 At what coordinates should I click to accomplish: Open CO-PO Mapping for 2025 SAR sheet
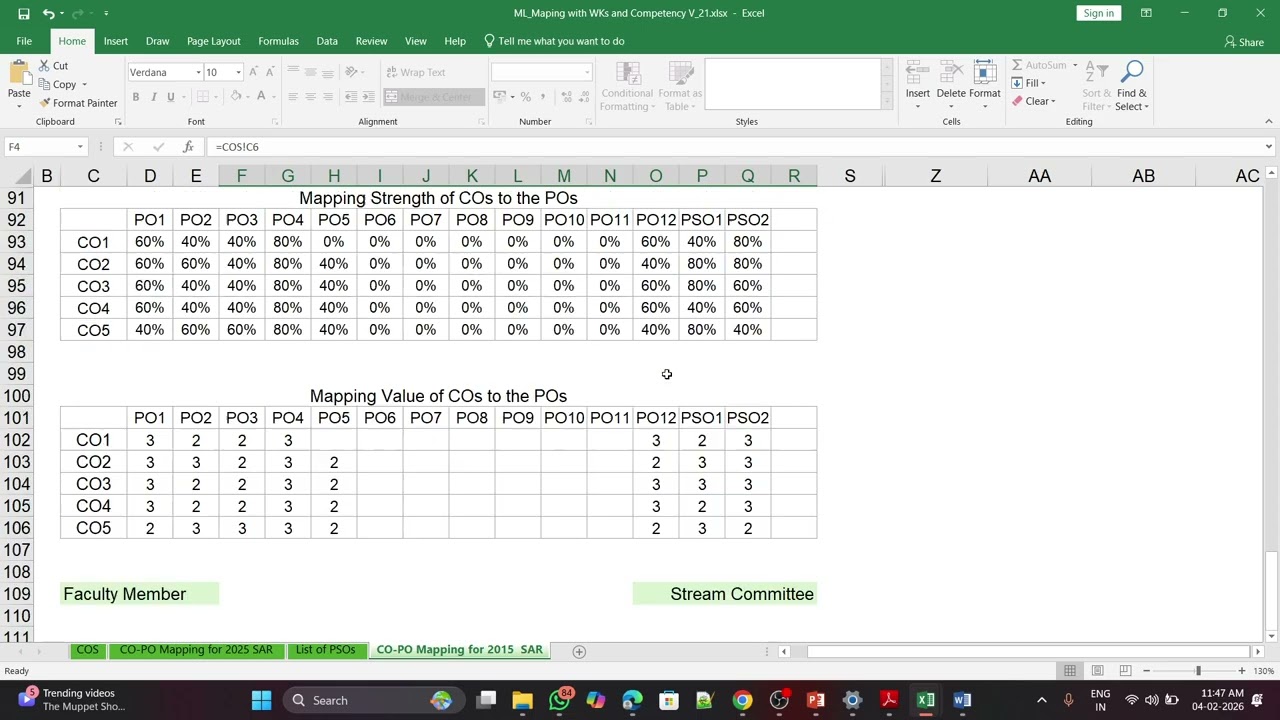[196, 650]
